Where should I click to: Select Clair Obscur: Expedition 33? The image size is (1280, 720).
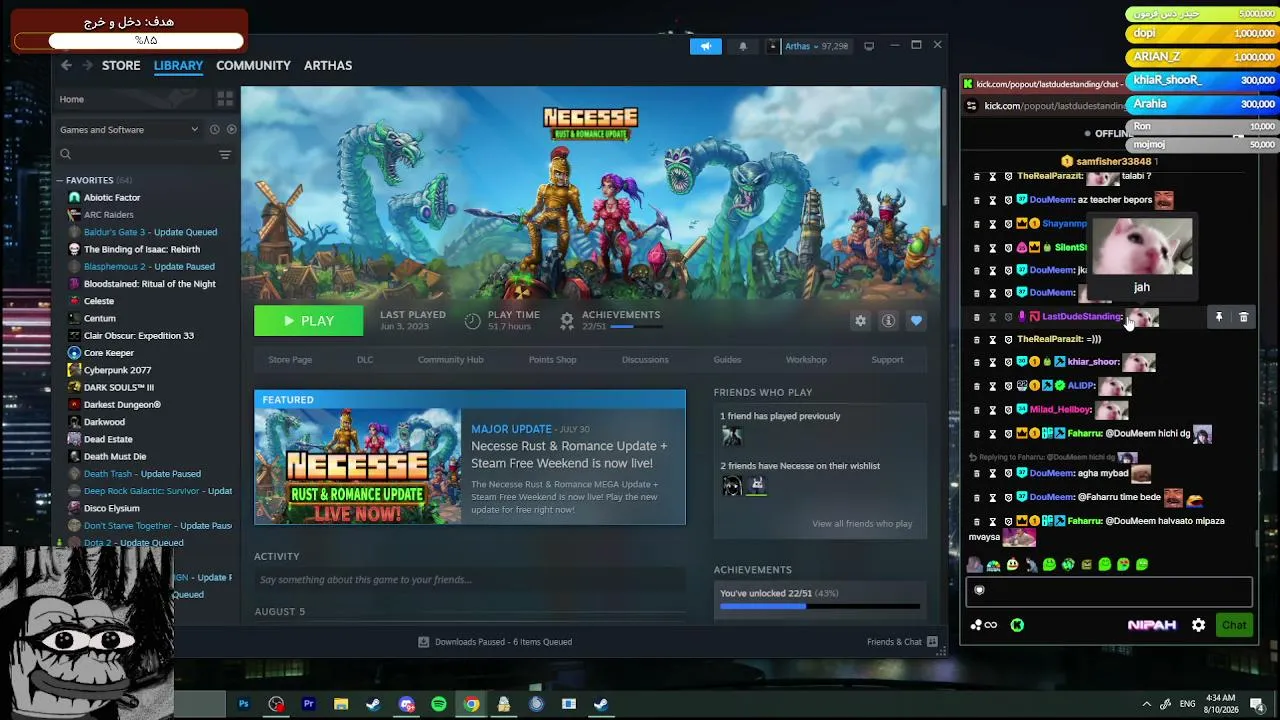click(139, 336)
